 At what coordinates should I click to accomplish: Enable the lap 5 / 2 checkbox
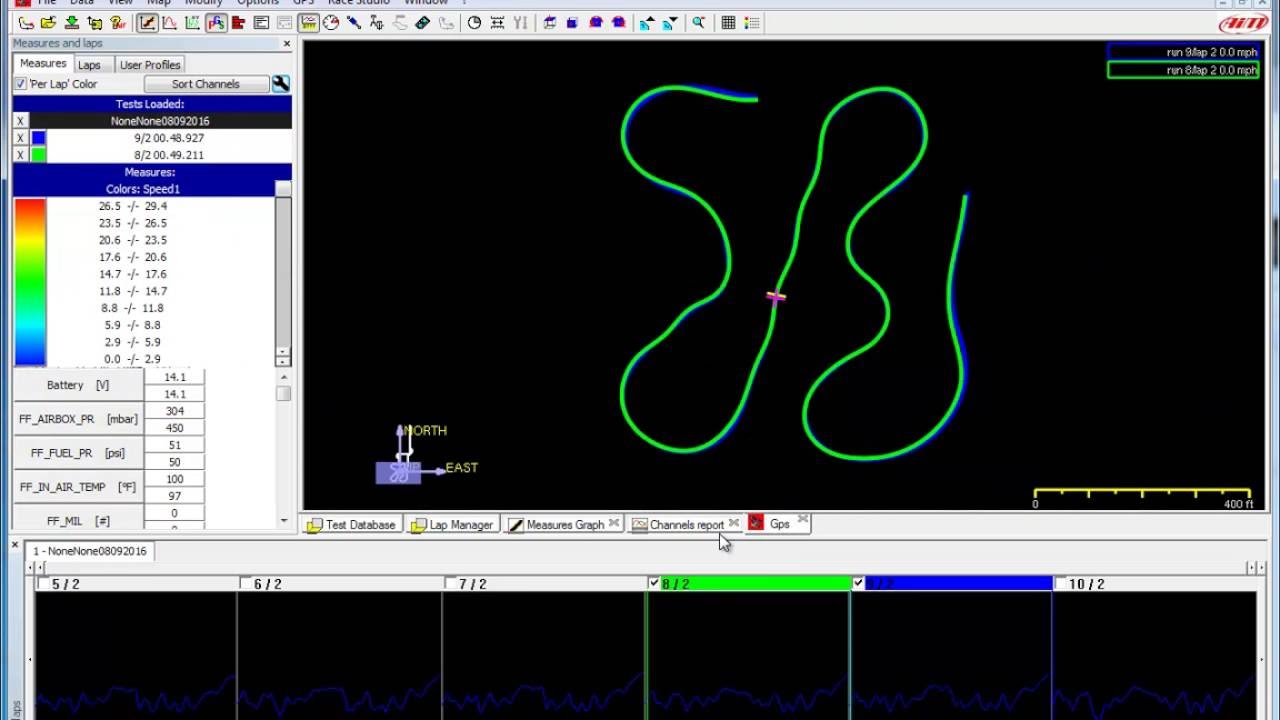tap(43, 583)
